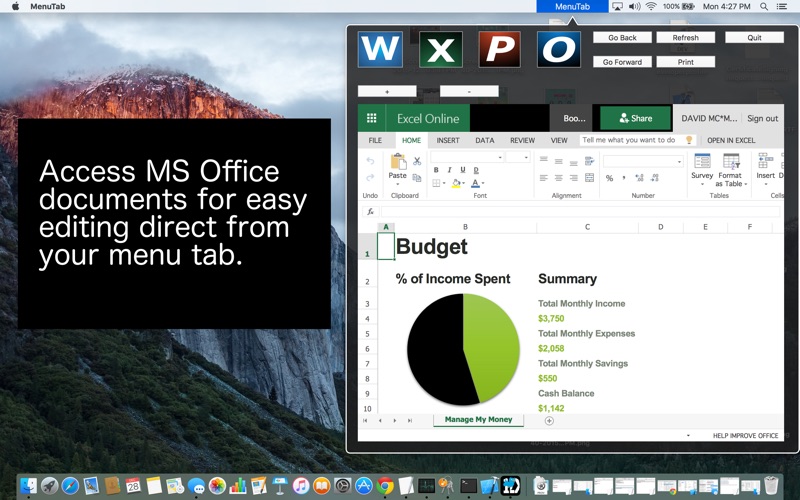This screenshot has width=800, height=500.
Task: Add a new sheet with plus icon
Action: click(549, 420)
